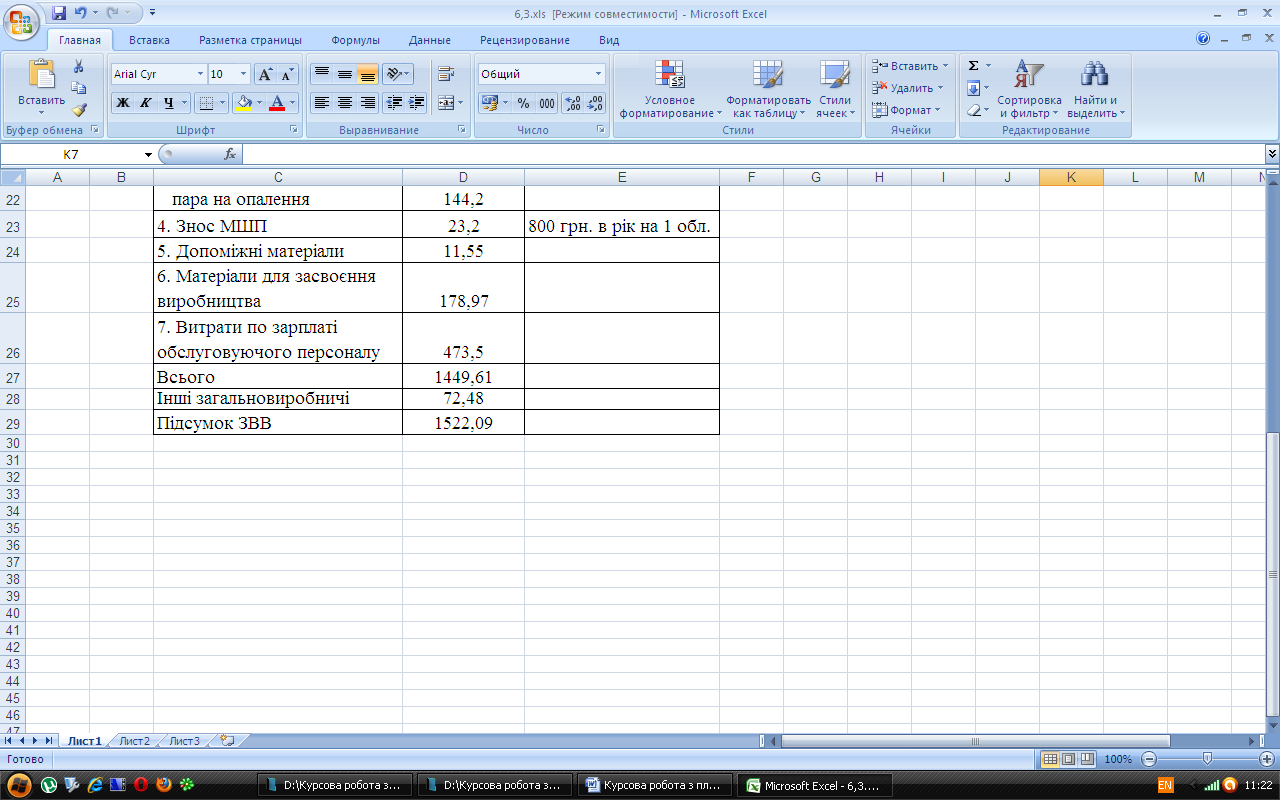
Task: Paste clipboard contents using Вставить
Action: (x=41, y=87)
